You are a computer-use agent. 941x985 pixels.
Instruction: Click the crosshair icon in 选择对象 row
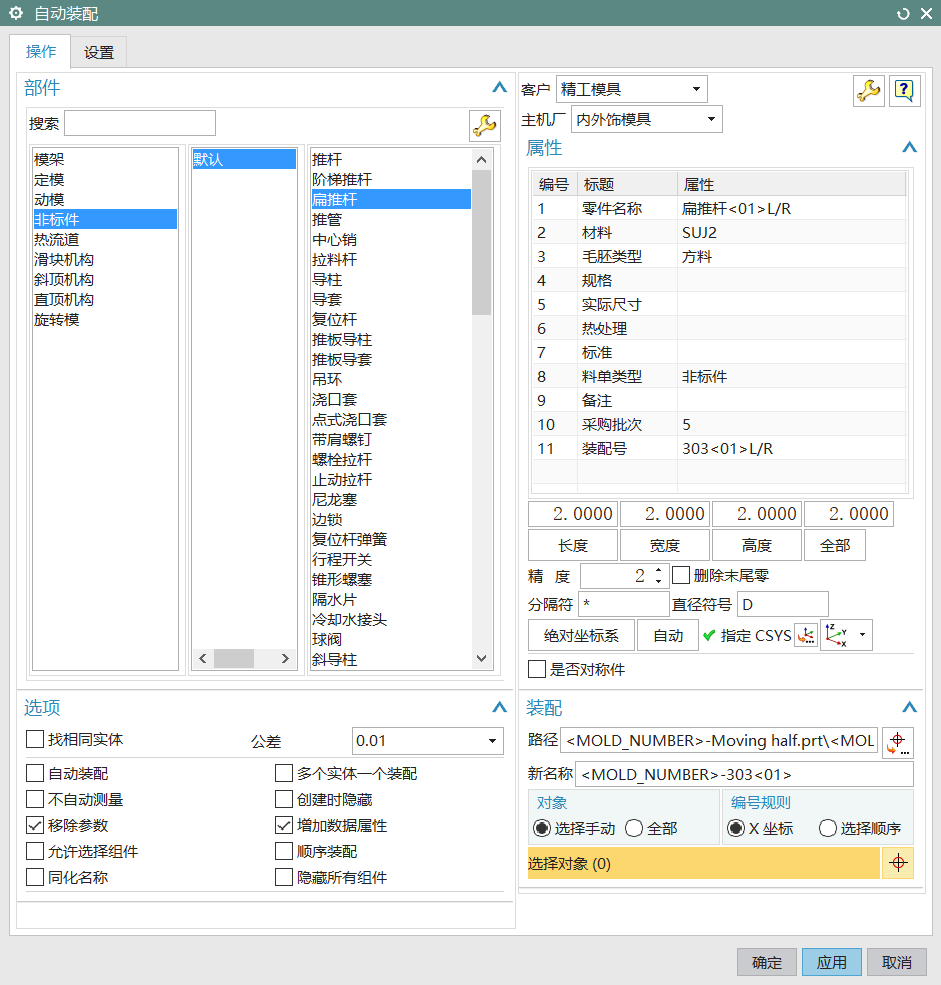[x=898, y=863]
